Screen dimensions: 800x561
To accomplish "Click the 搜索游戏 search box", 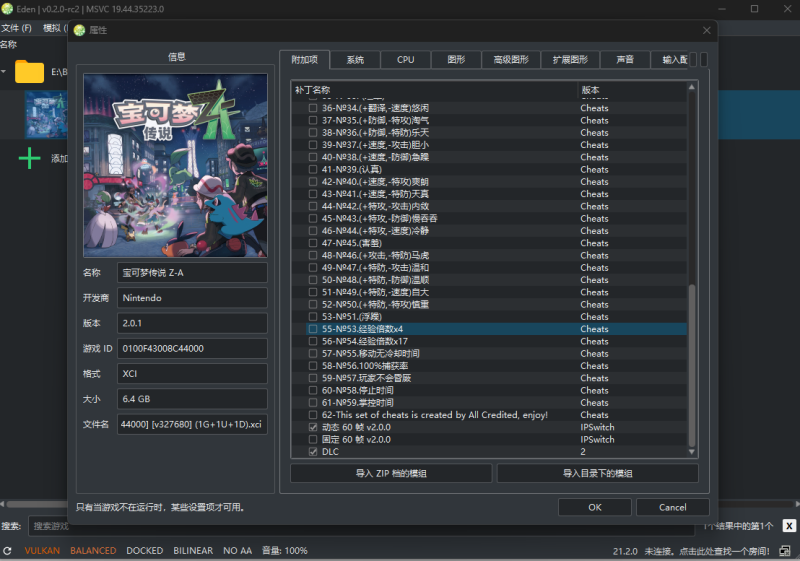I will (x=361, y=526).
